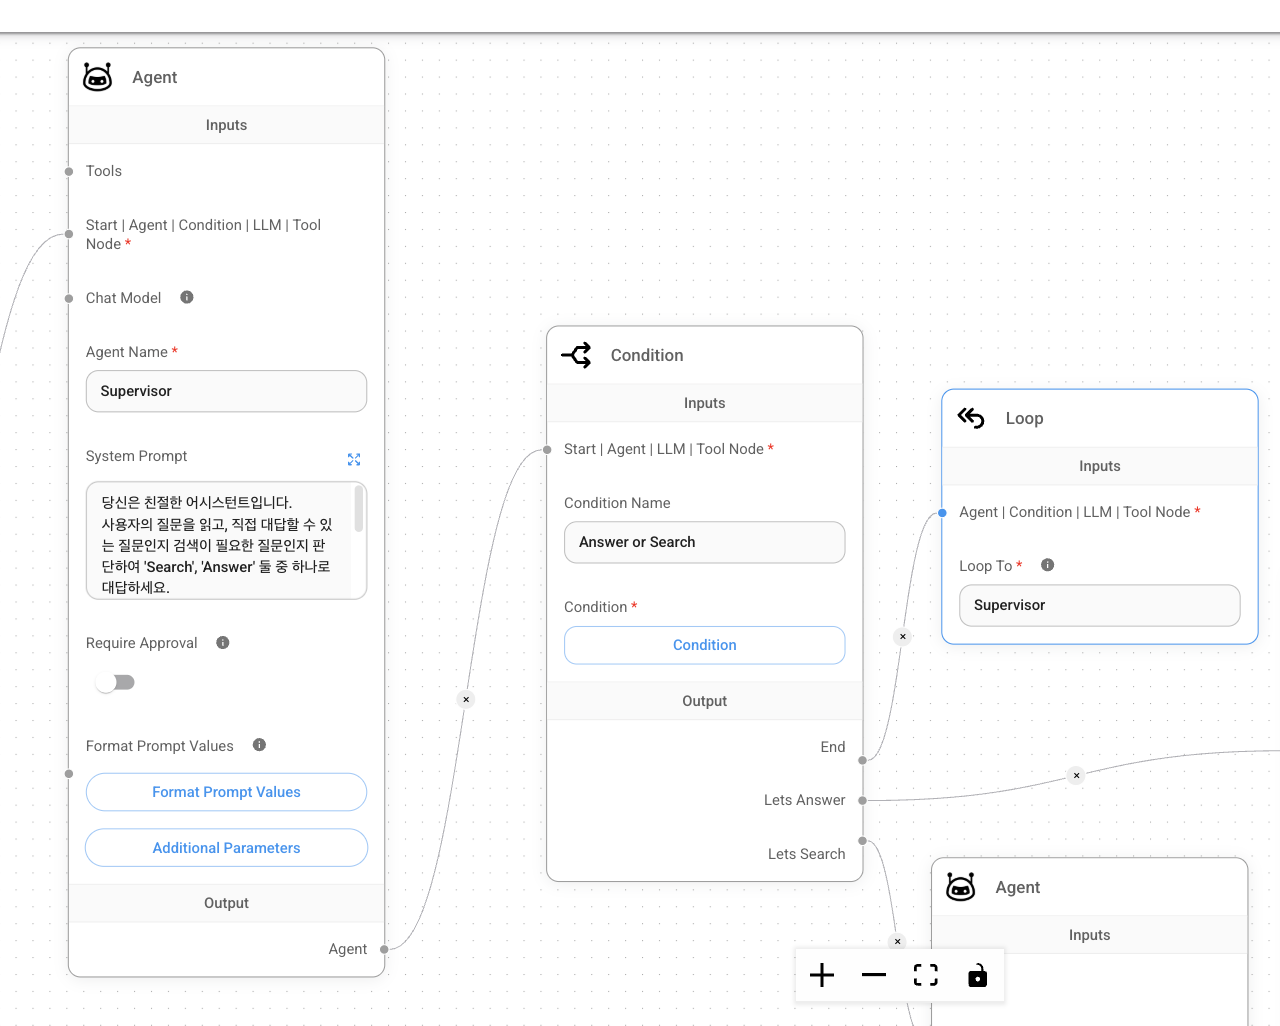Open the Condition editor button
This screenshot has width=1280, height=1026.
704,645
